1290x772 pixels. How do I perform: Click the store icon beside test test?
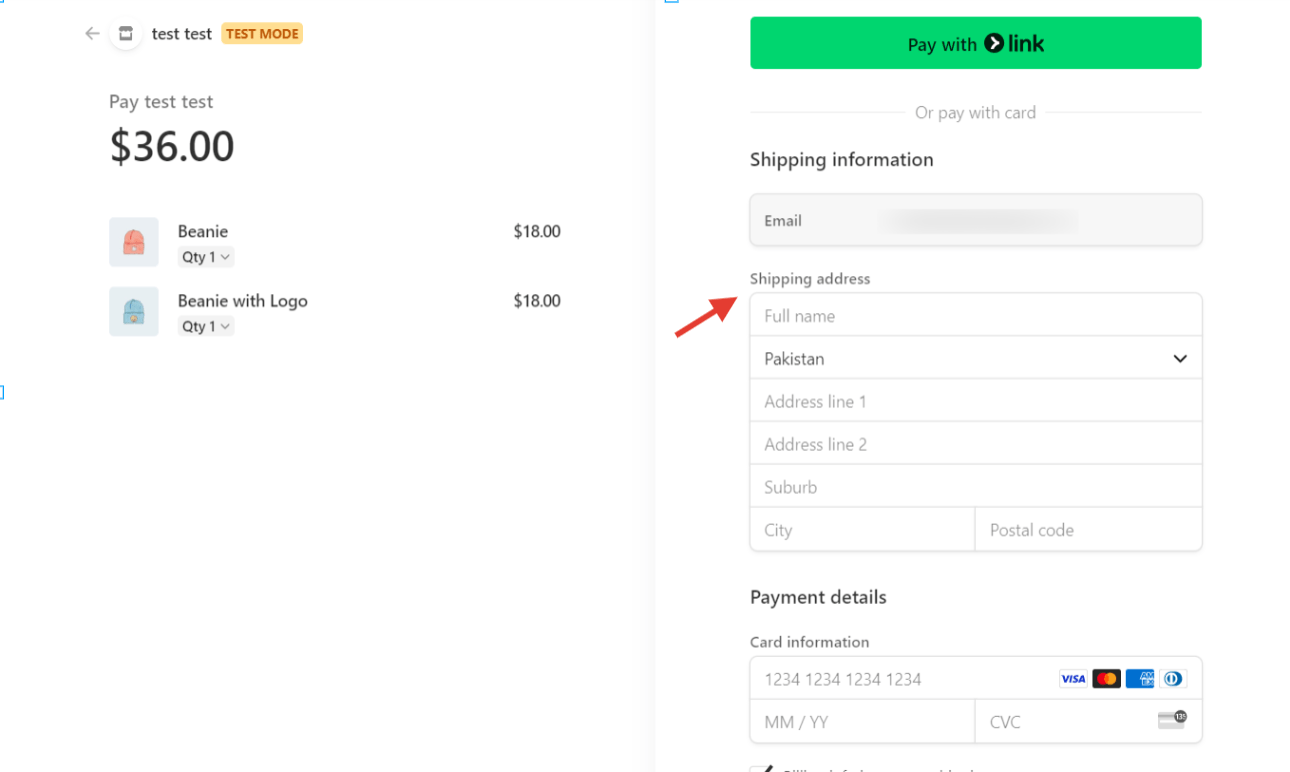click(x=126, y=34)
